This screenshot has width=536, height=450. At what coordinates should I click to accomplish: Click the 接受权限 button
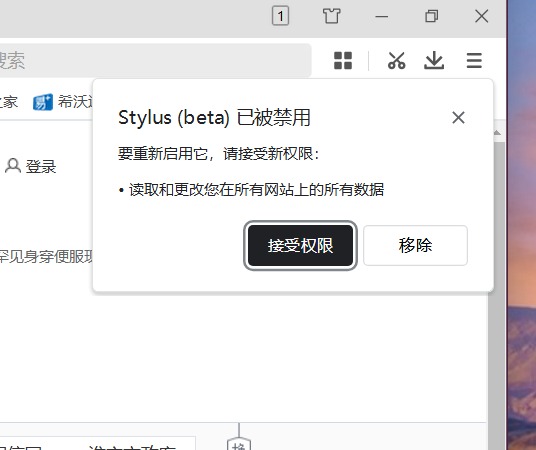click(x=300, y=245)
